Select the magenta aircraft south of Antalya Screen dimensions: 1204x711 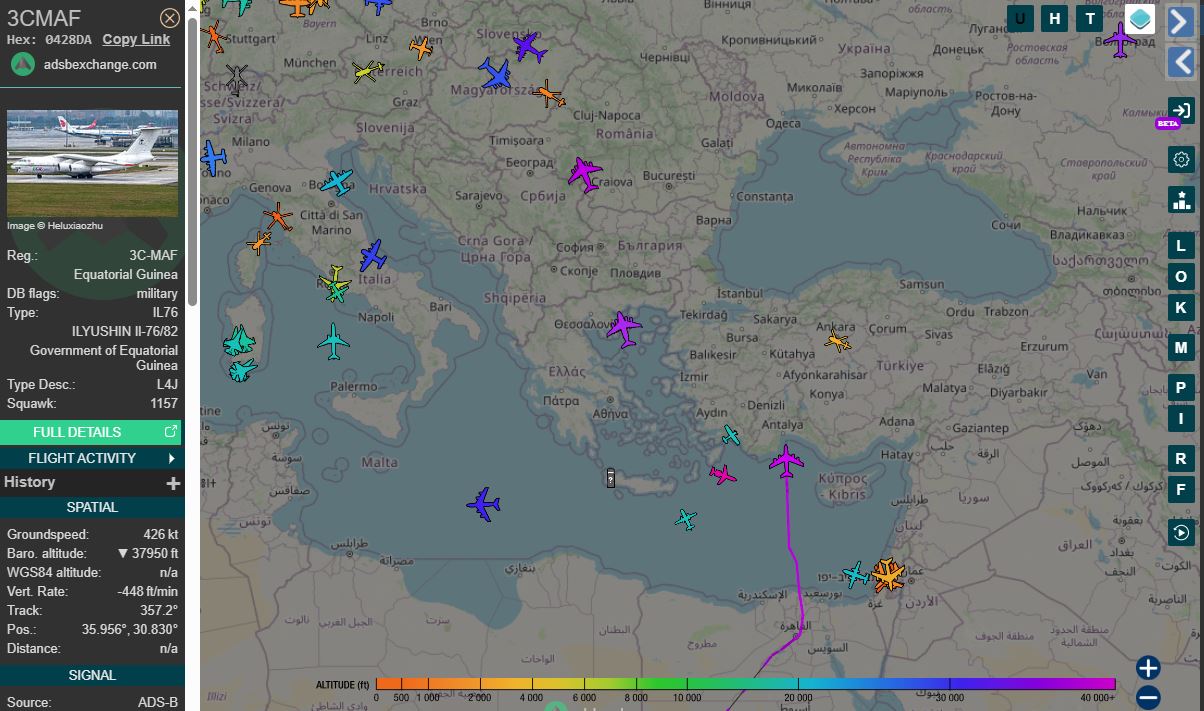(x=787, y=461)
